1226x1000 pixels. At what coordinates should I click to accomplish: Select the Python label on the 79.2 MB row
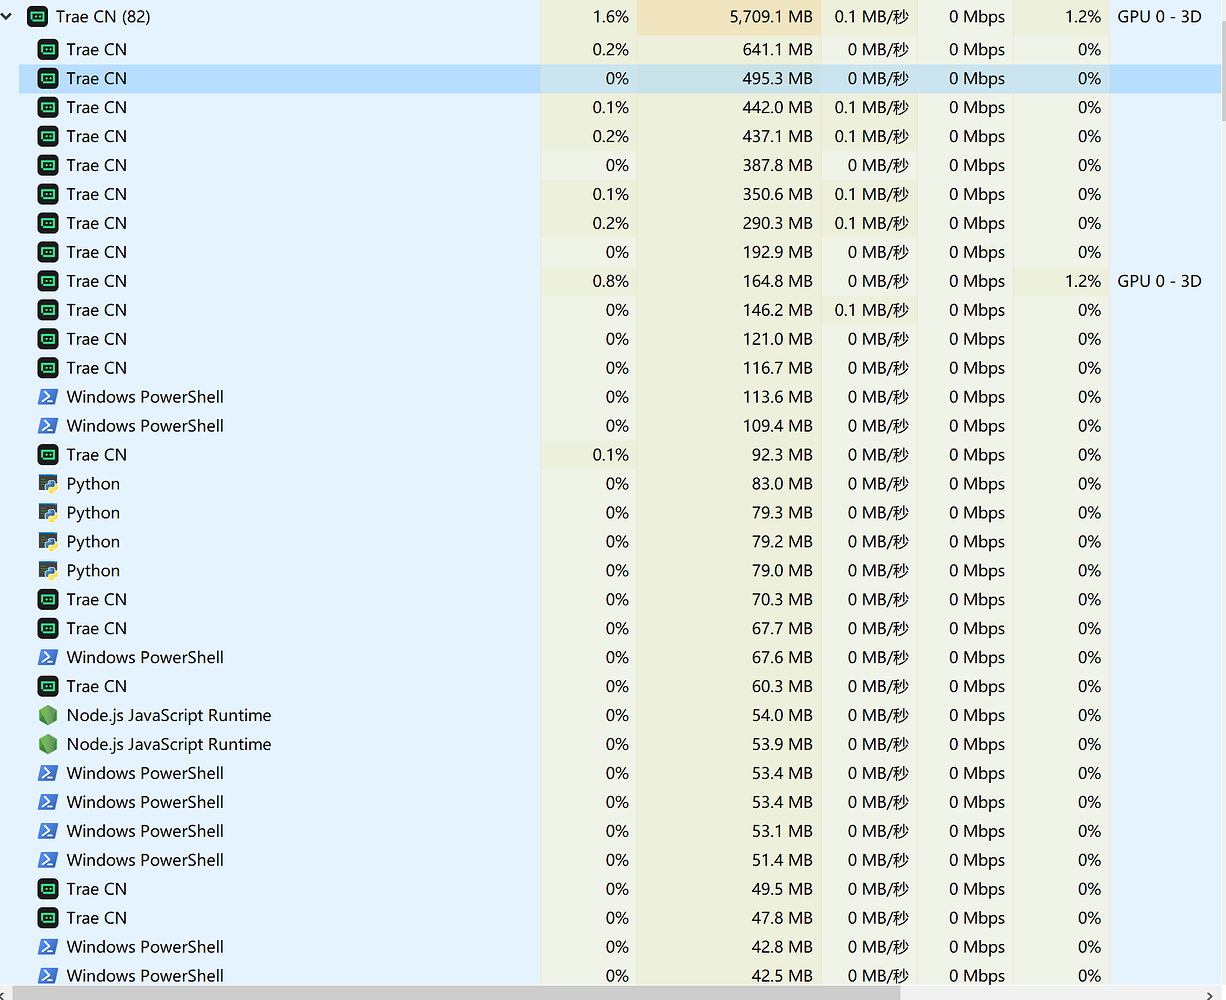(93, 542)
